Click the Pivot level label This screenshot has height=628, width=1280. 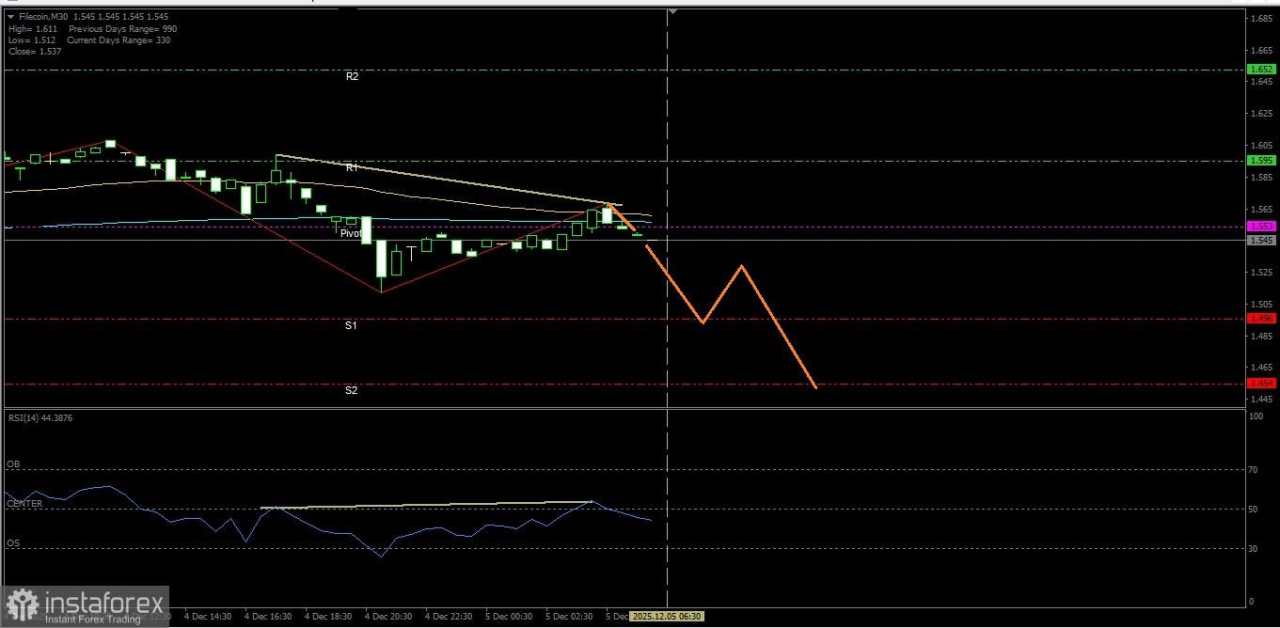pos(351,233)
